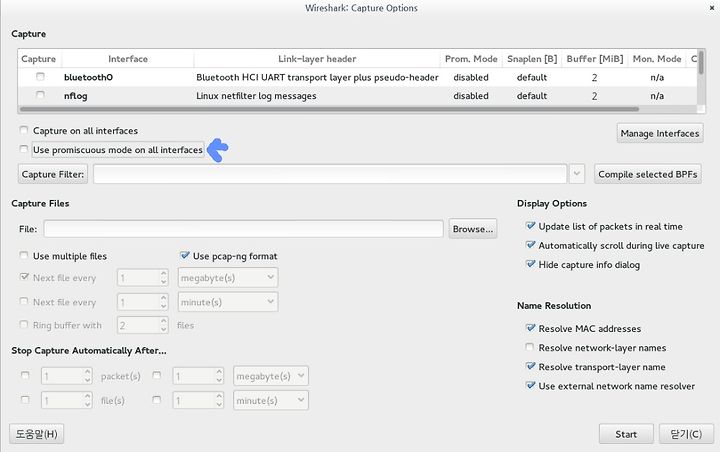The width and height of the screenshot is (720, 452).
Task: Sort by the Interface column header
Action: click(128, 59)
